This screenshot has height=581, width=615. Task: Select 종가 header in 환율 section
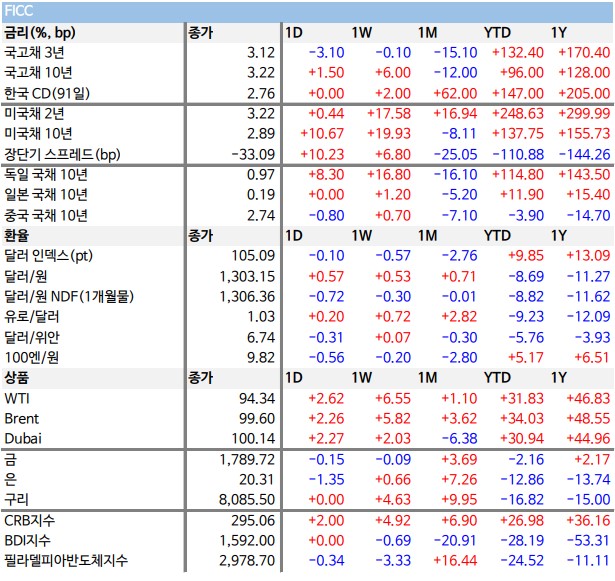[x=200, y=236]
